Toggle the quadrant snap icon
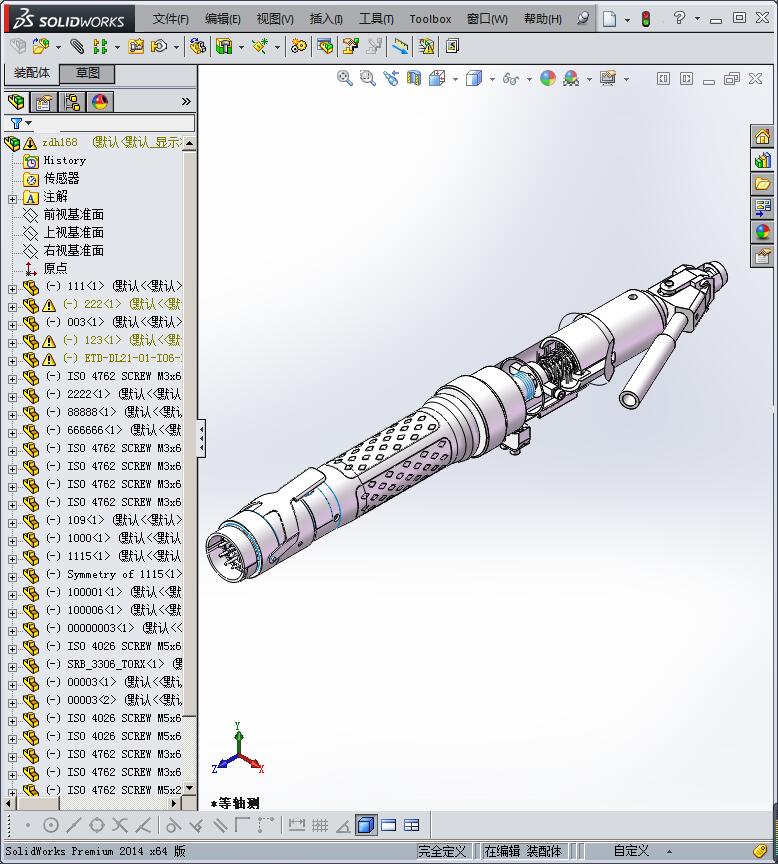 97,825
